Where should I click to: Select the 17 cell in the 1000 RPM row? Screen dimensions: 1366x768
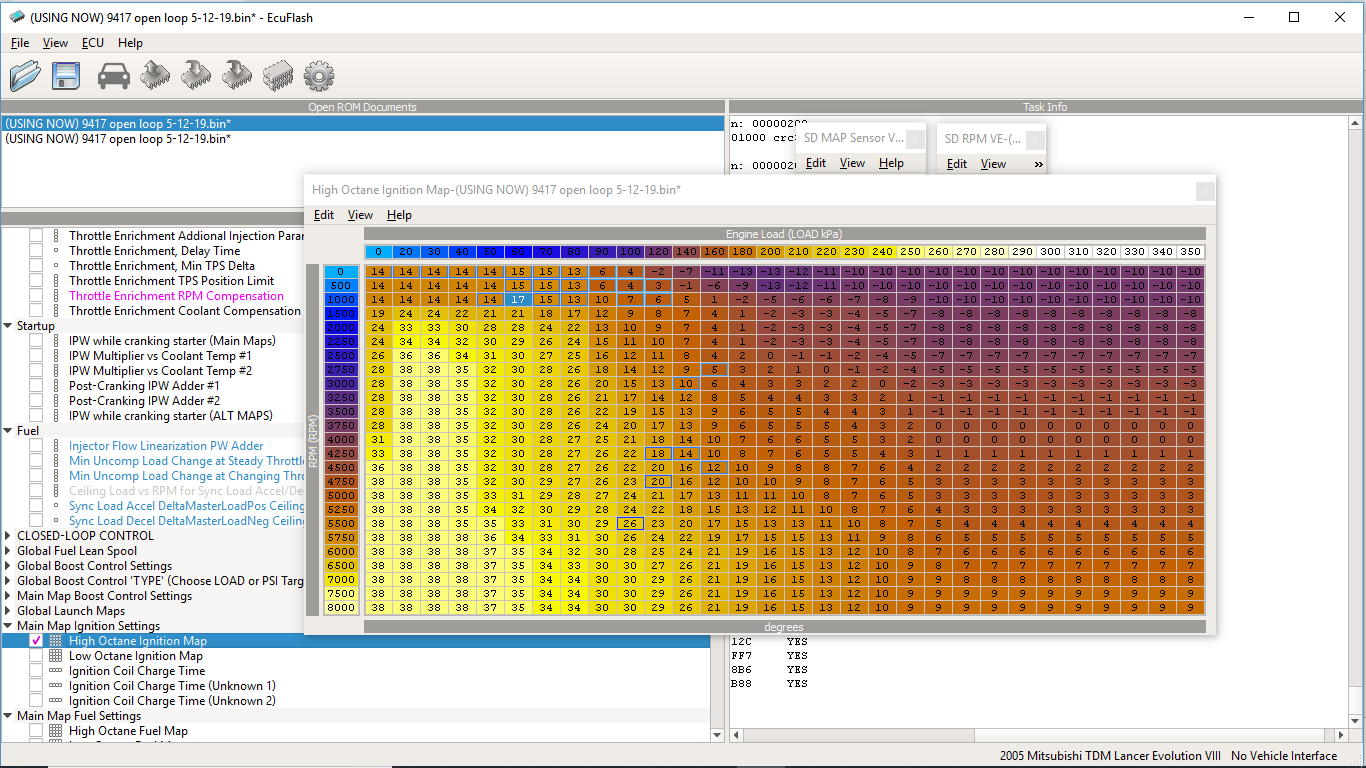(x=517, y=299)
